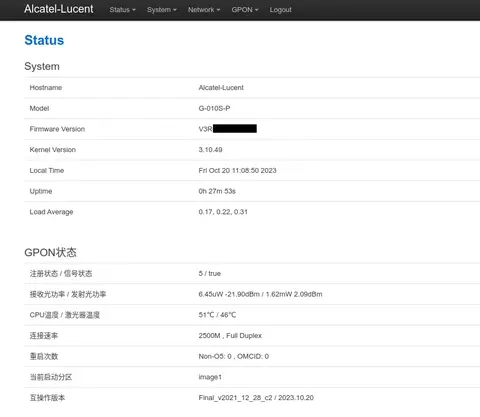Viewport: 480px width, 417px height.
Task: Select boot partition value image1
Action: (x=210, y=377)
